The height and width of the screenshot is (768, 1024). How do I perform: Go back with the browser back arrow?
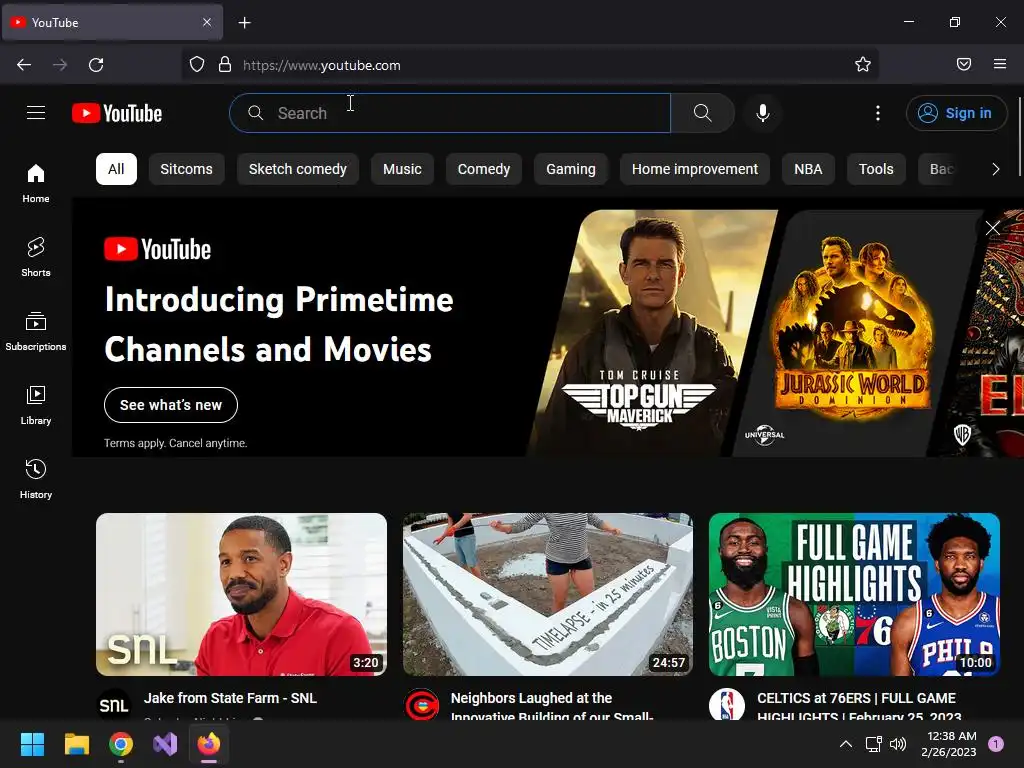pos(24,65)
